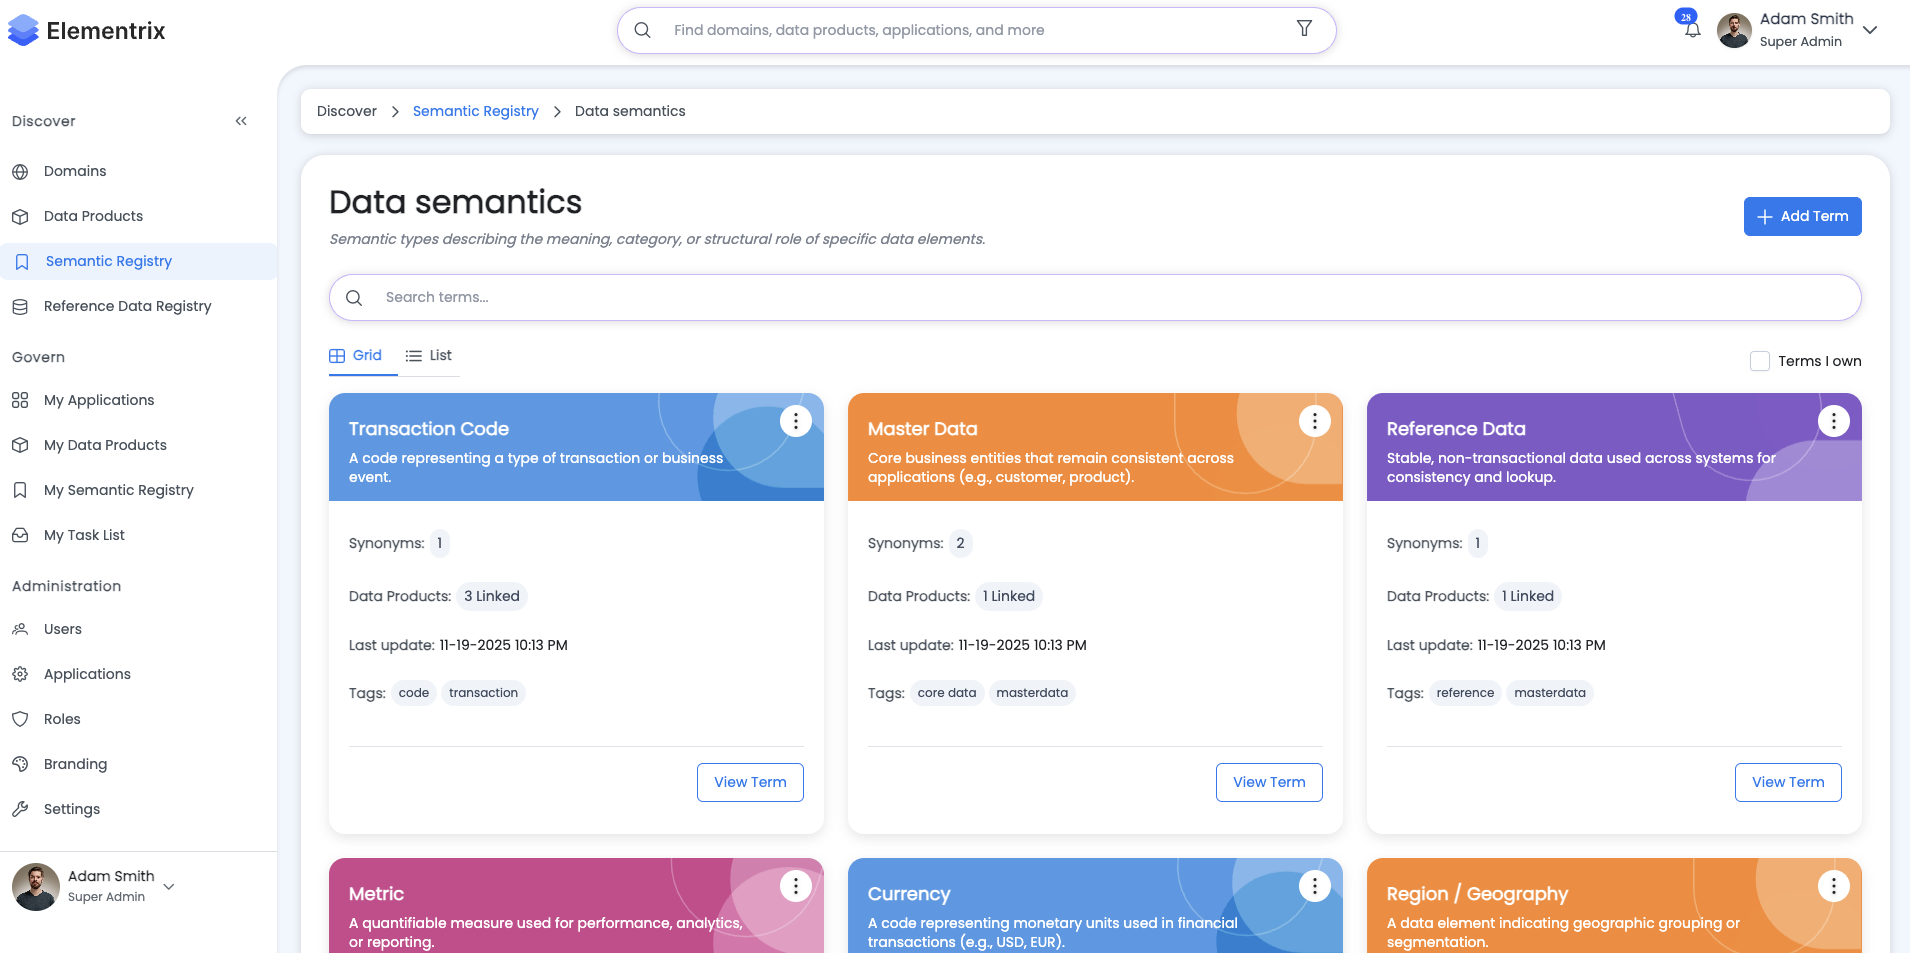This screenshot has width=1910, height=953.
Task: Click the Elementrix logo
Action: [87, 31]
